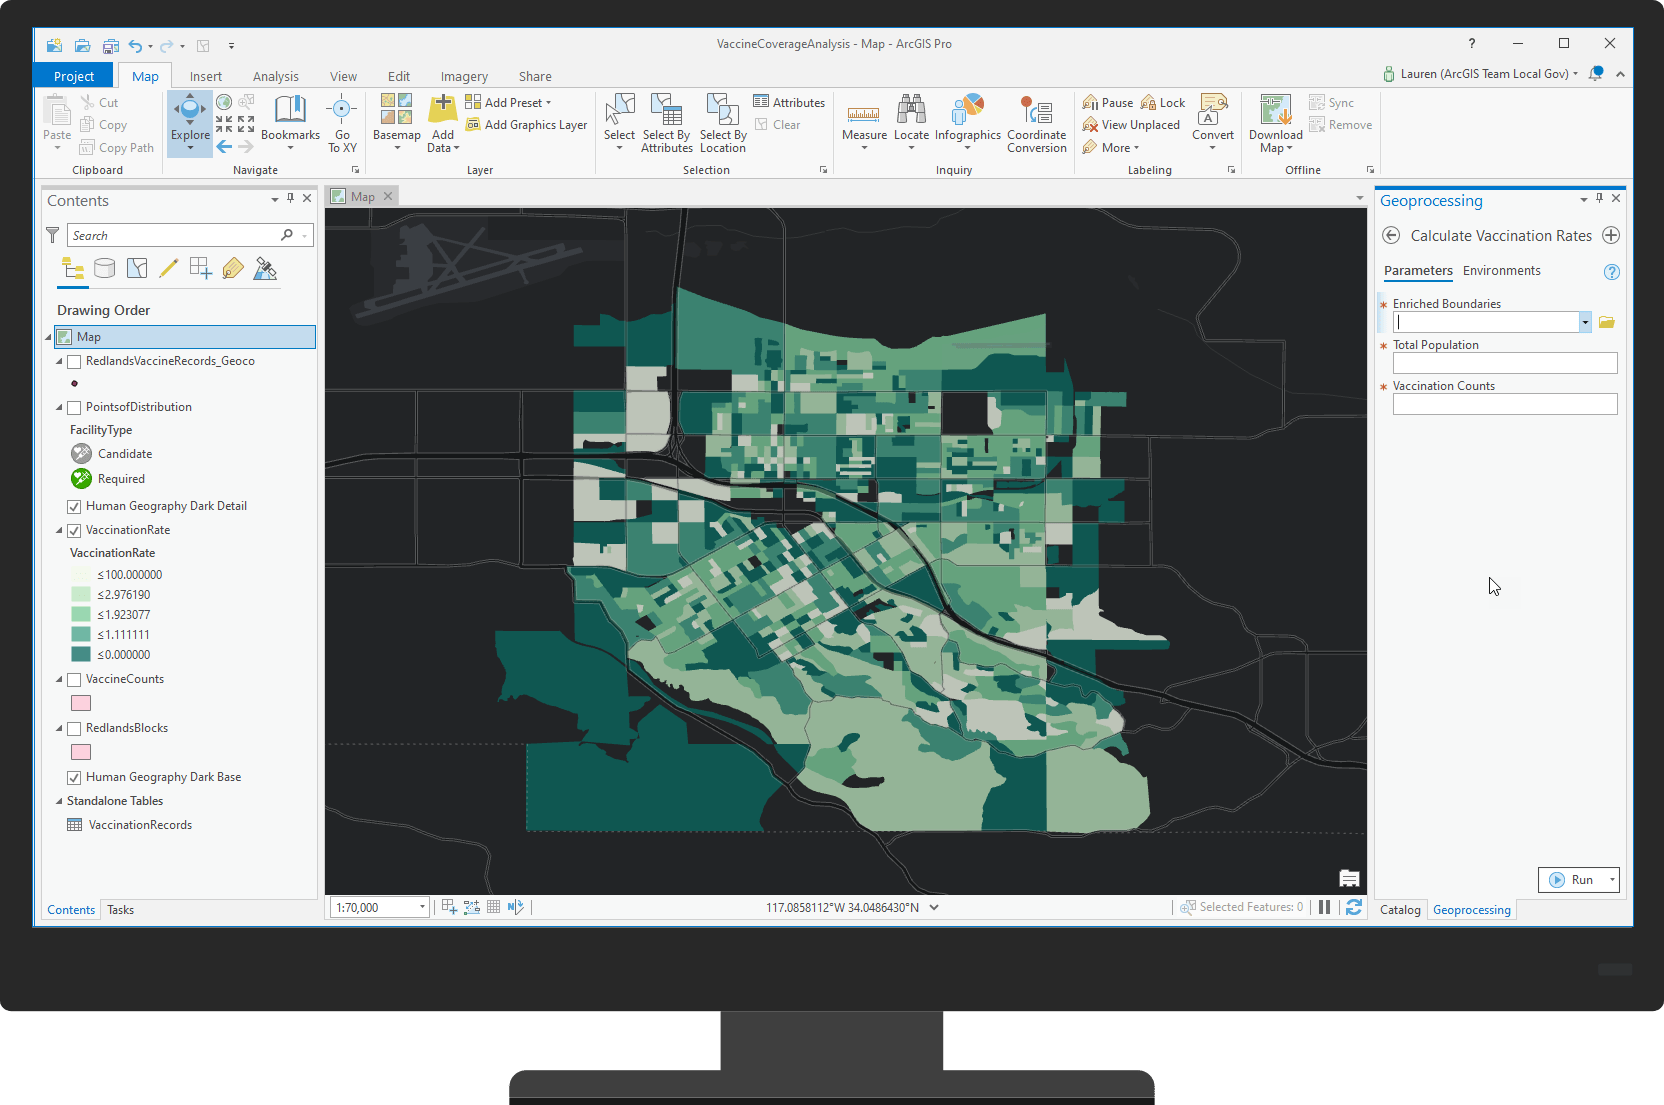Screen dimensions: 1664x1105
Task: Open the Imagery ribbon tab
Action: pos(464,76)
